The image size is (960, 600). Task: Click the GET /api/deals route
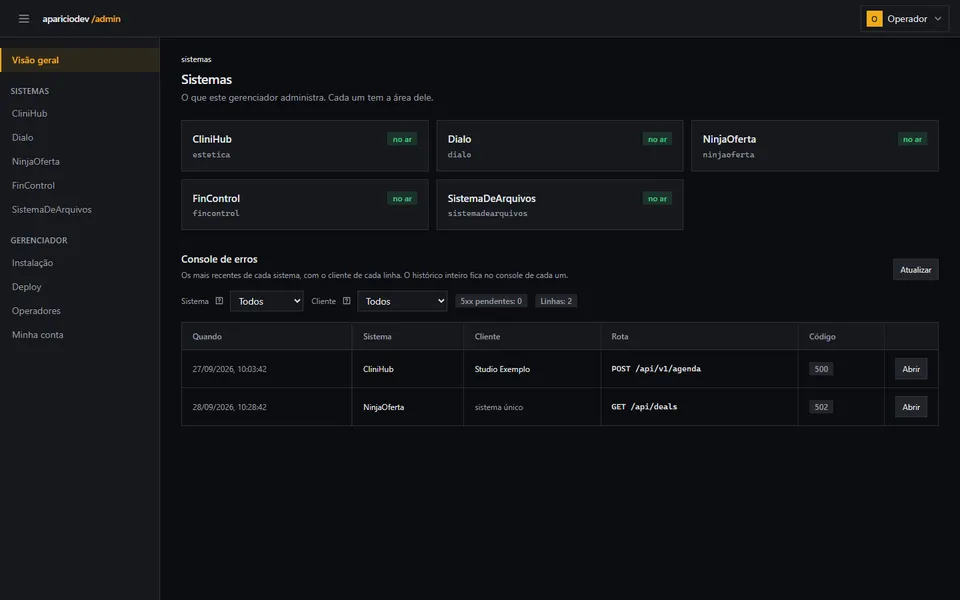pos(644,407)
